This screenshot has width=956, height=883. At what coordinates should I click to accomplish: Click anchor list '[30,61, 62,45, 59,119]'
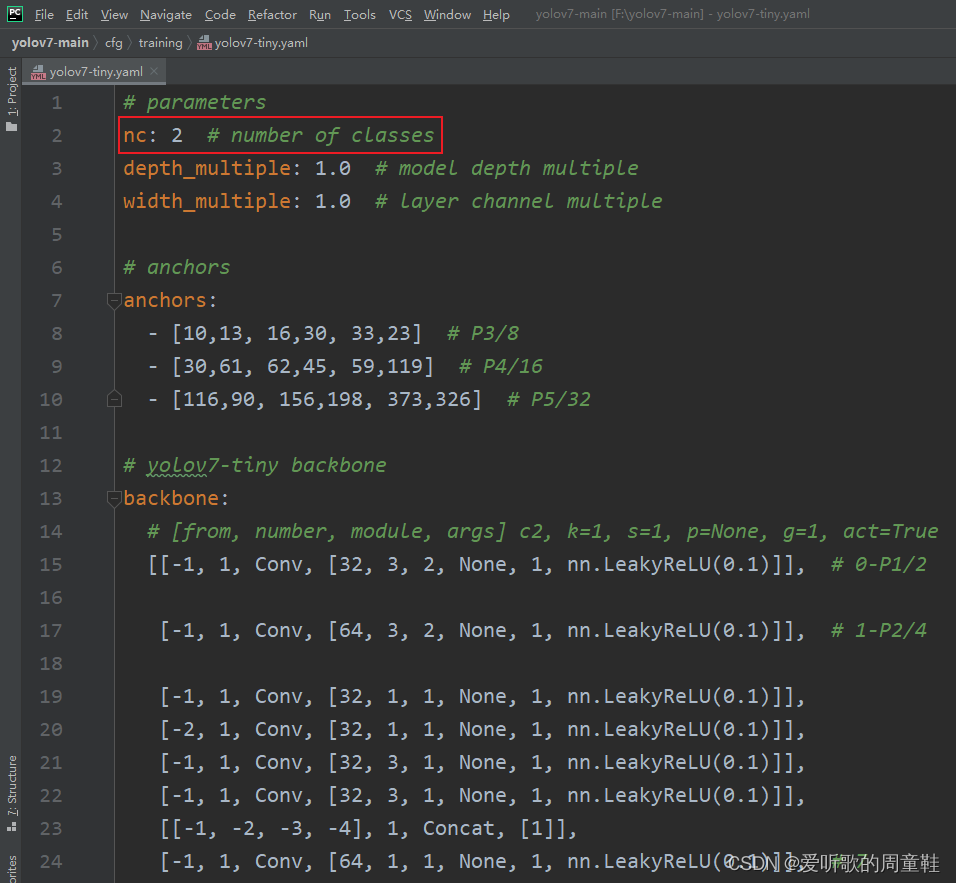click(x=303, y=366)
